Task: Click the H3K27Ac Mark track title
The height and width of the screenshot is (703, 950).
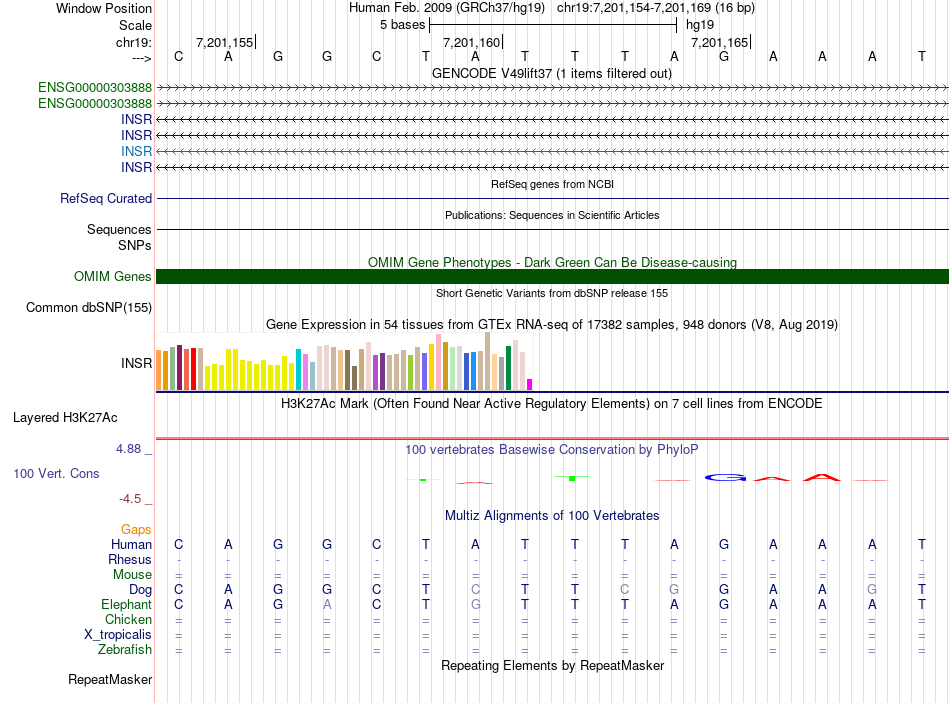Action: pos(552,404)
